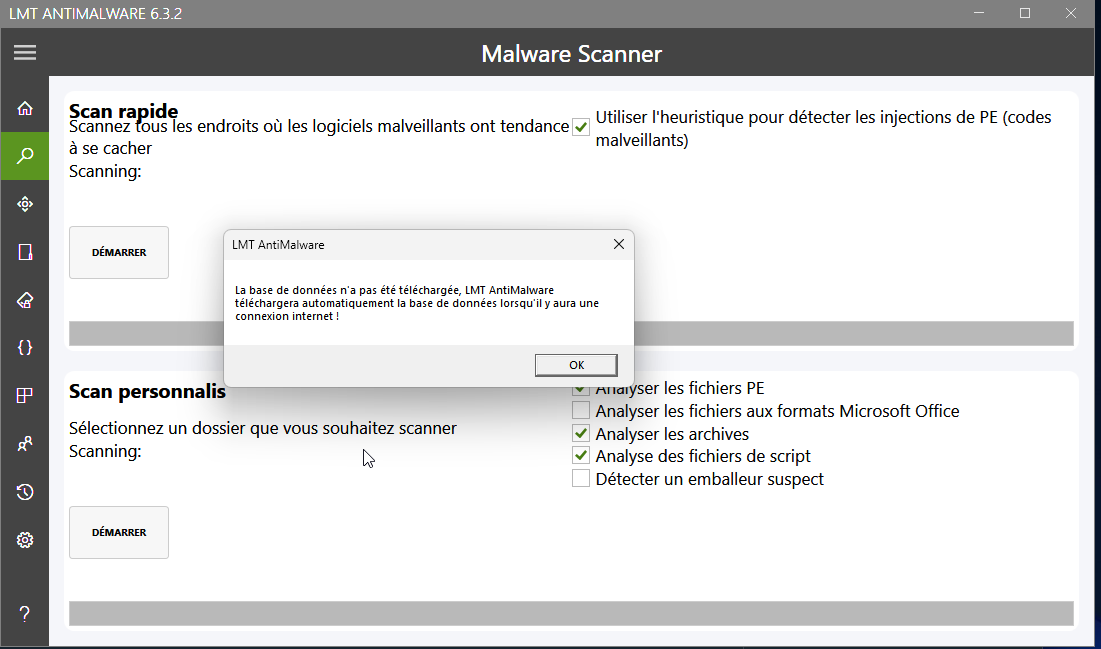1101x649 pixels.
Task: Click OK in the LMT AntiMalware dialog
Action: tap(576, 365)
